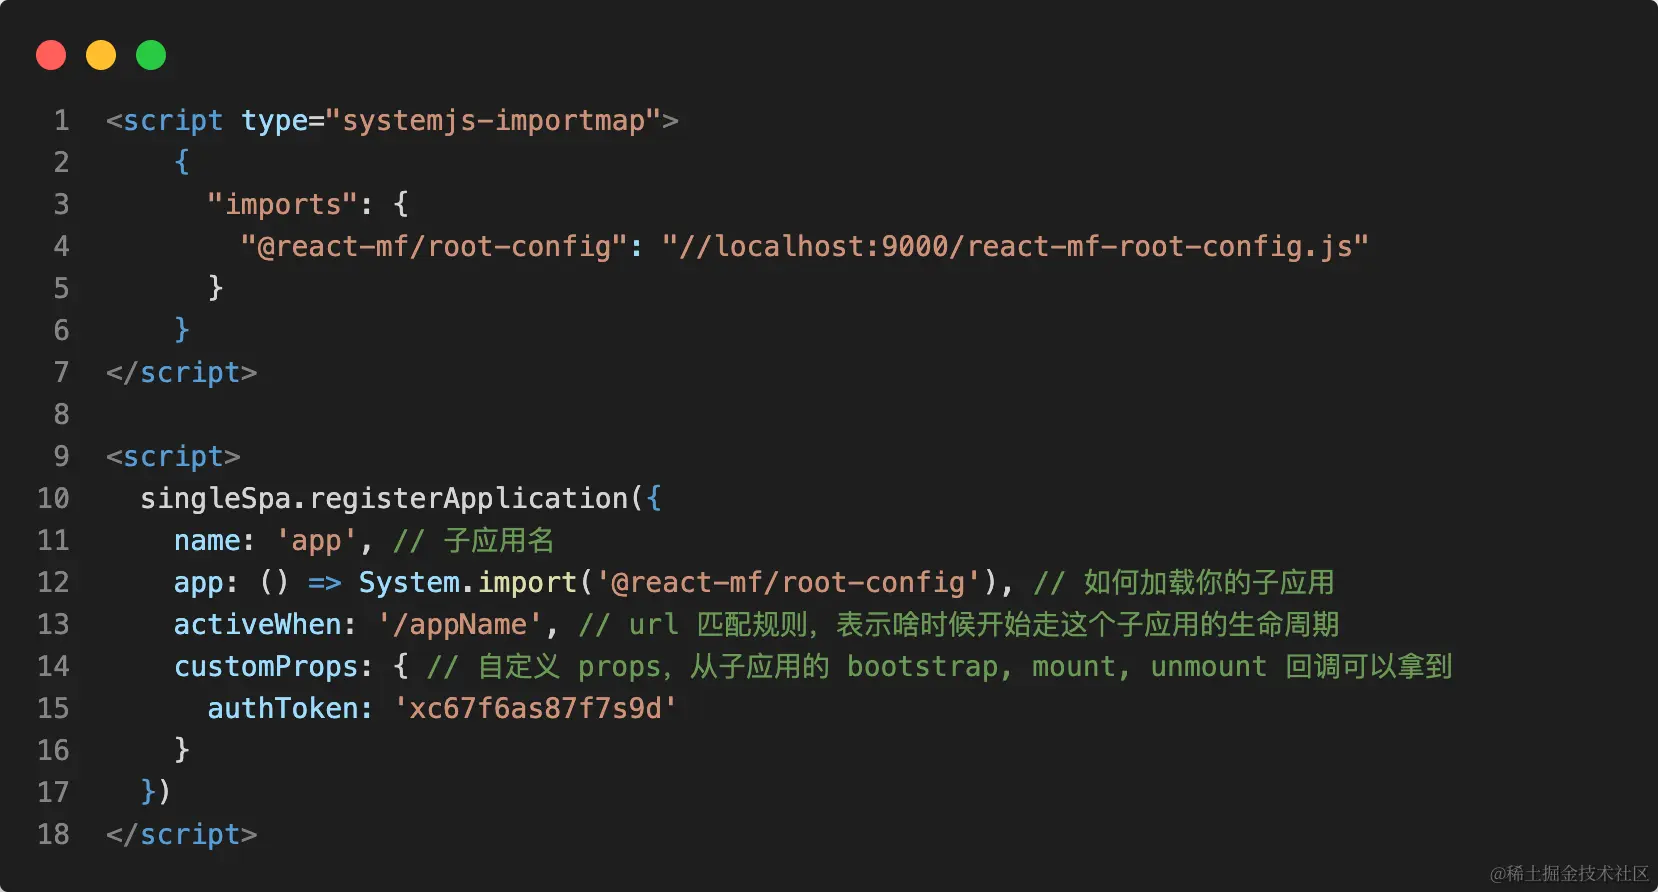This screenshot has width=1658, height=892.
Task: Click the '@react-mf/root-config' string on line 12
Action: 789,583
